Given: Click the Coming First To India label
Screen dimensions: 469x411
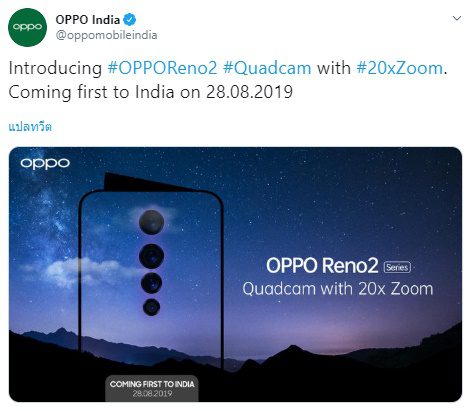Looking at the screenshot, I should (x=152, y=384).
